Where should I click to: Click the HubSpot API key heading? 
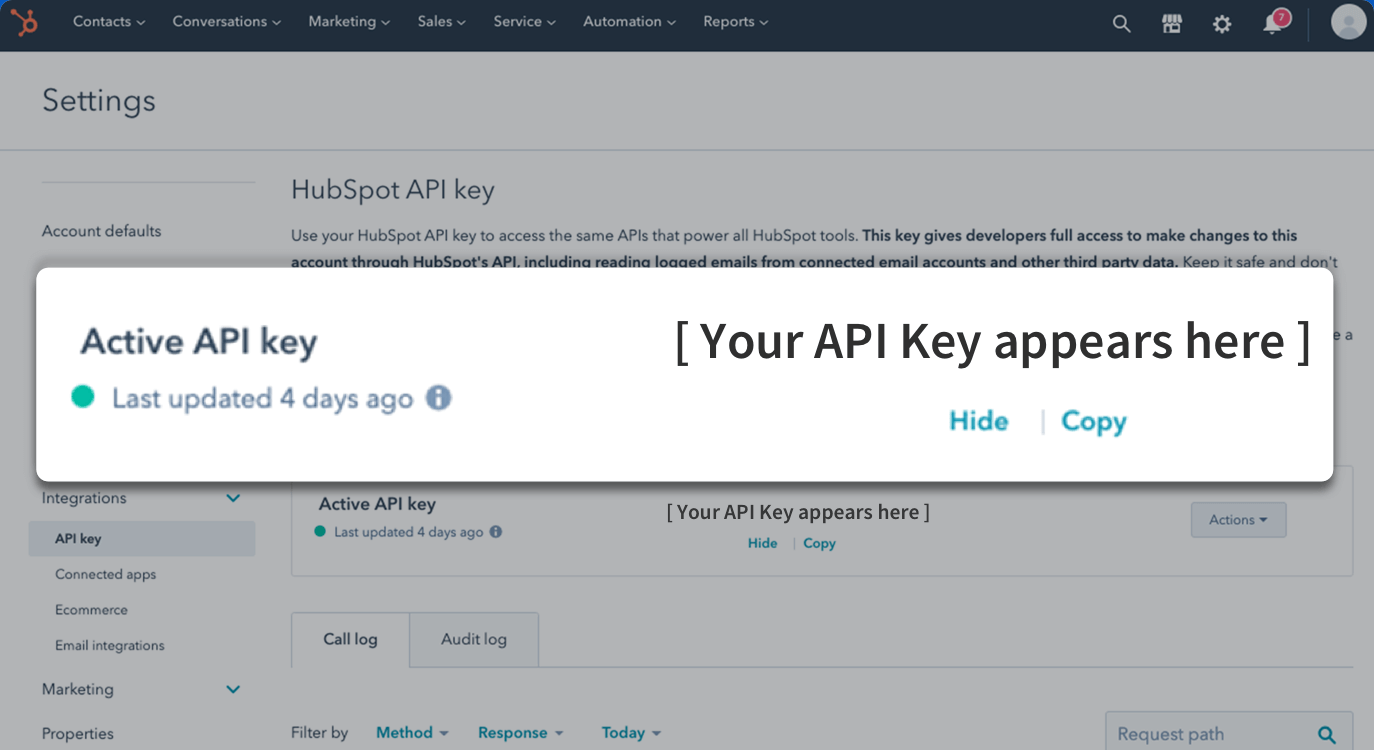[x=393, y=190]
